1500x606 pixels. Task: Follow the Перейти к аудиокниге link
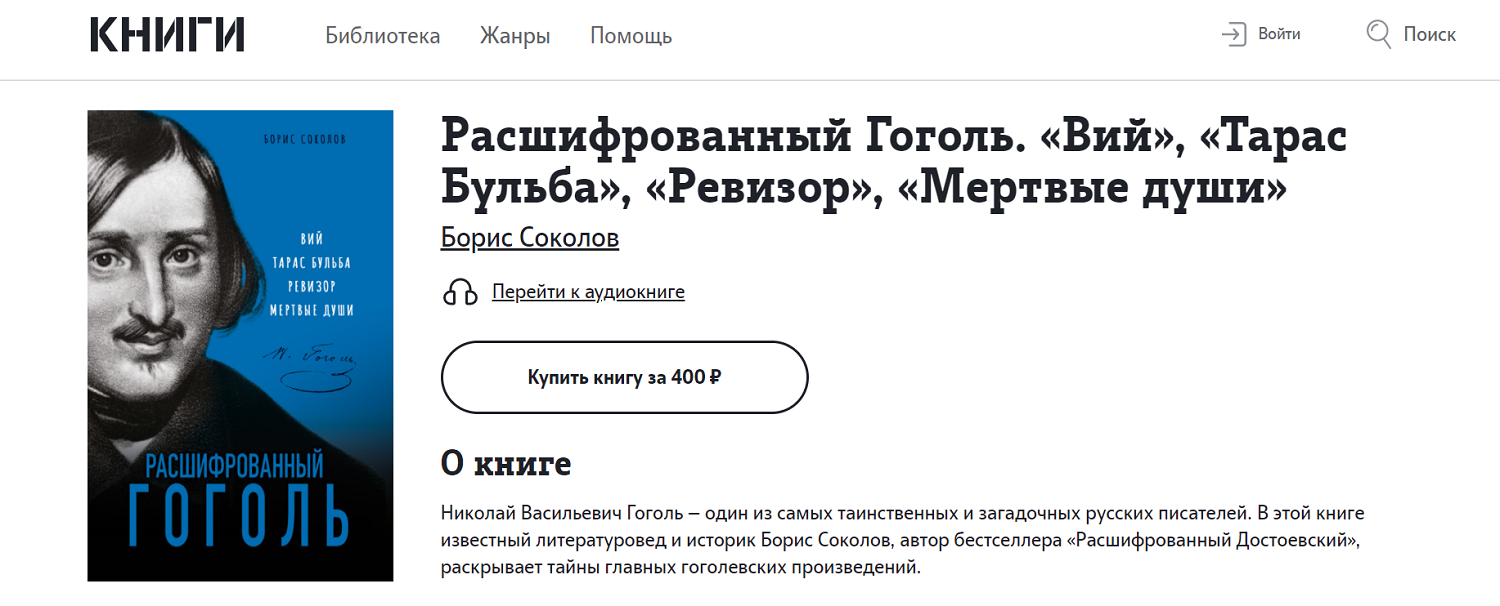(588, 292)
